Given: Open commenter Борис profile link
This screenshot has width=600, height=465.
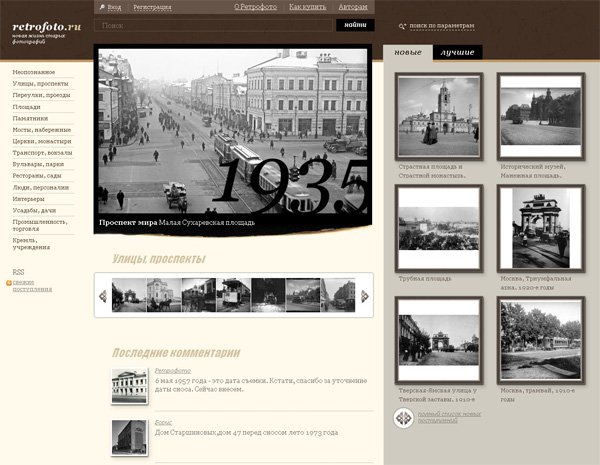Looking at the screenshot, I should (163, 423).
